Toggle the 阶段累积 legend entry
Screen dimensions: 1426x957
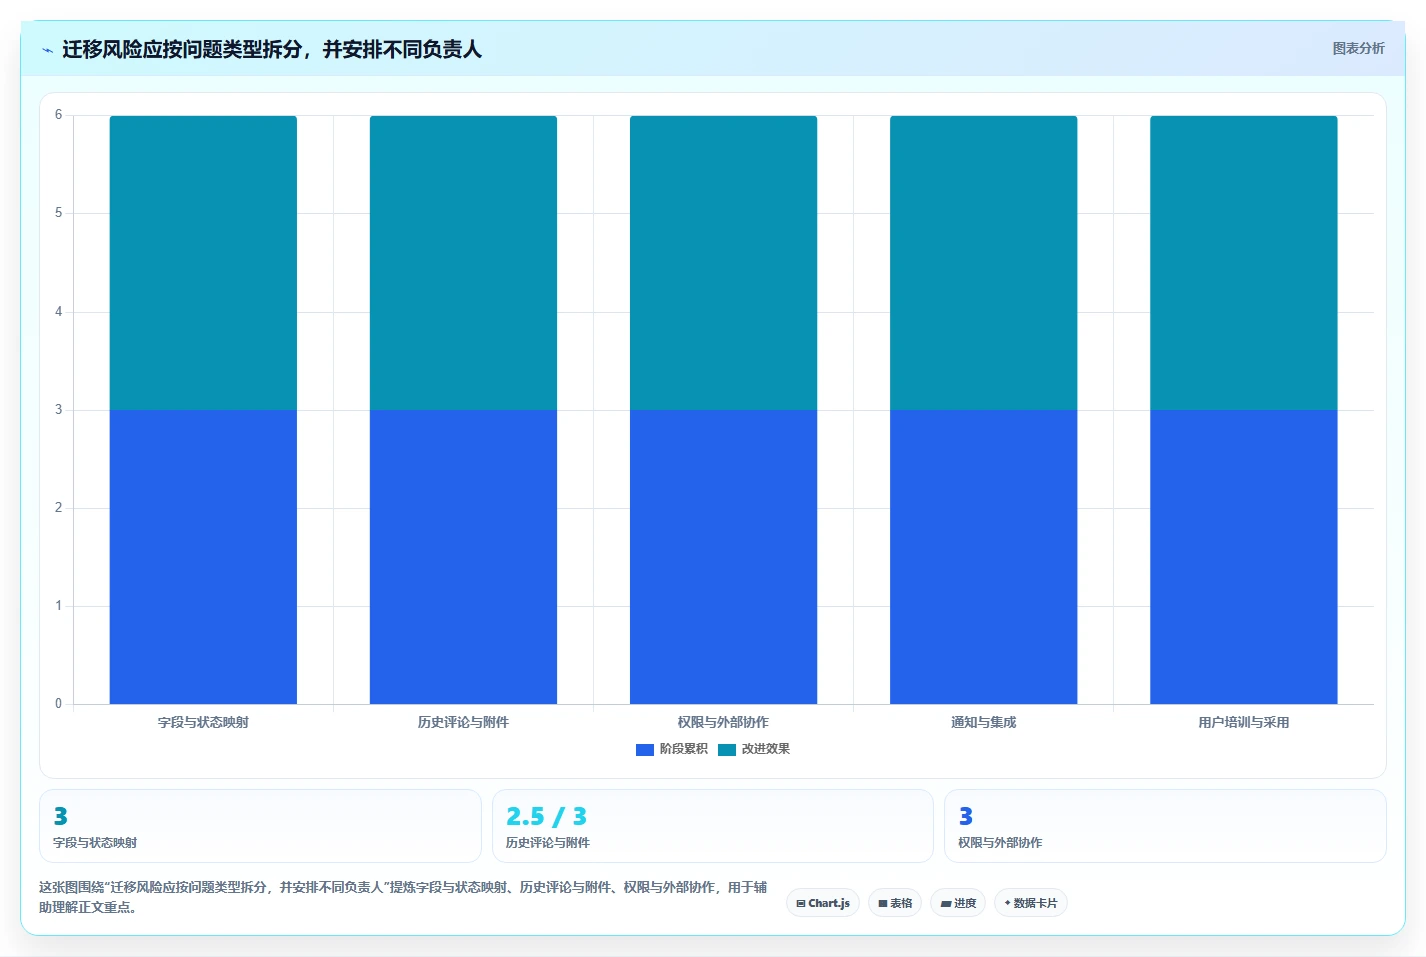point(672,749)
